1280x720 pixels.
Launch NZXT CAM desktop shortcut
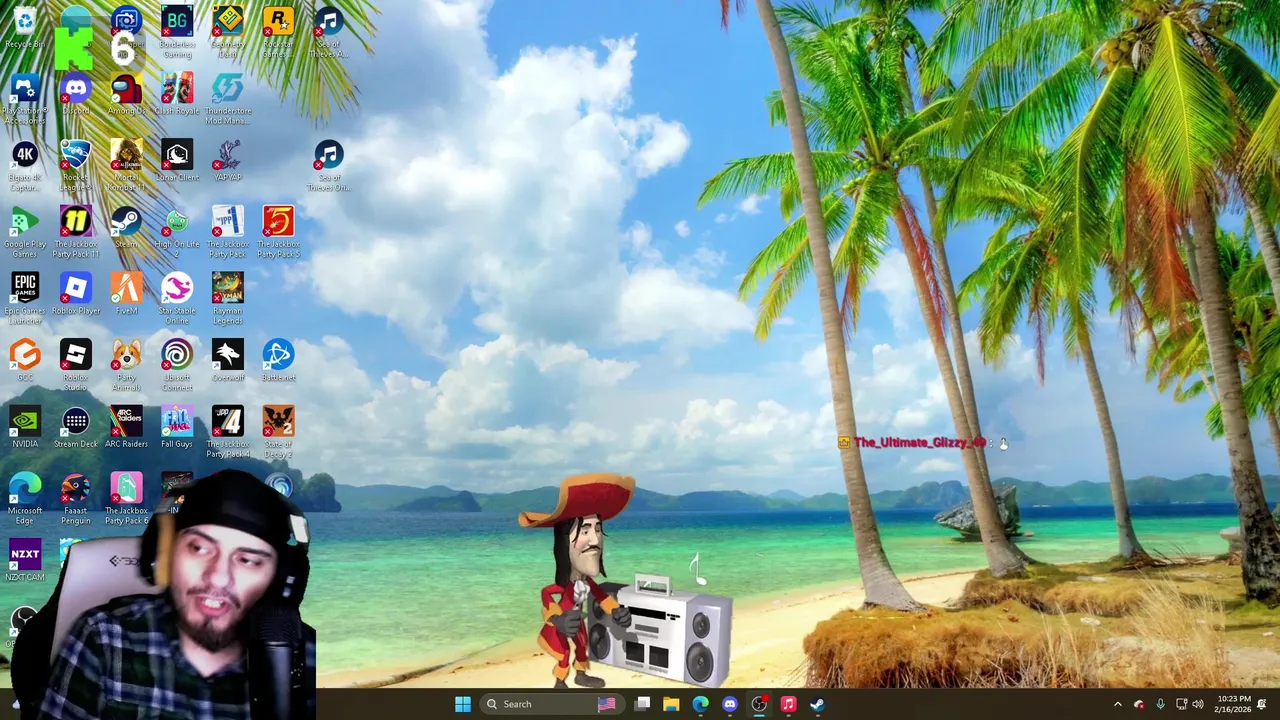click(x=24, y=561)
